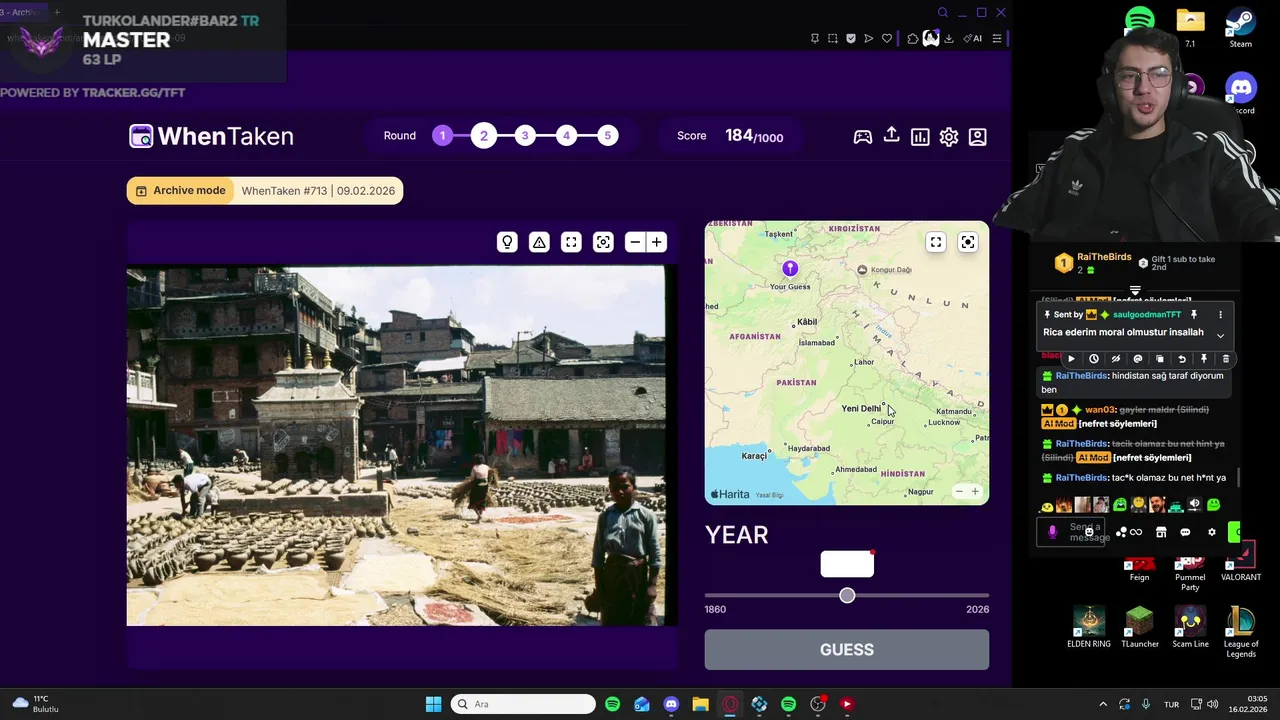Open the browser ad-block shield icon

pyautogui.click(x=851, y=38)
